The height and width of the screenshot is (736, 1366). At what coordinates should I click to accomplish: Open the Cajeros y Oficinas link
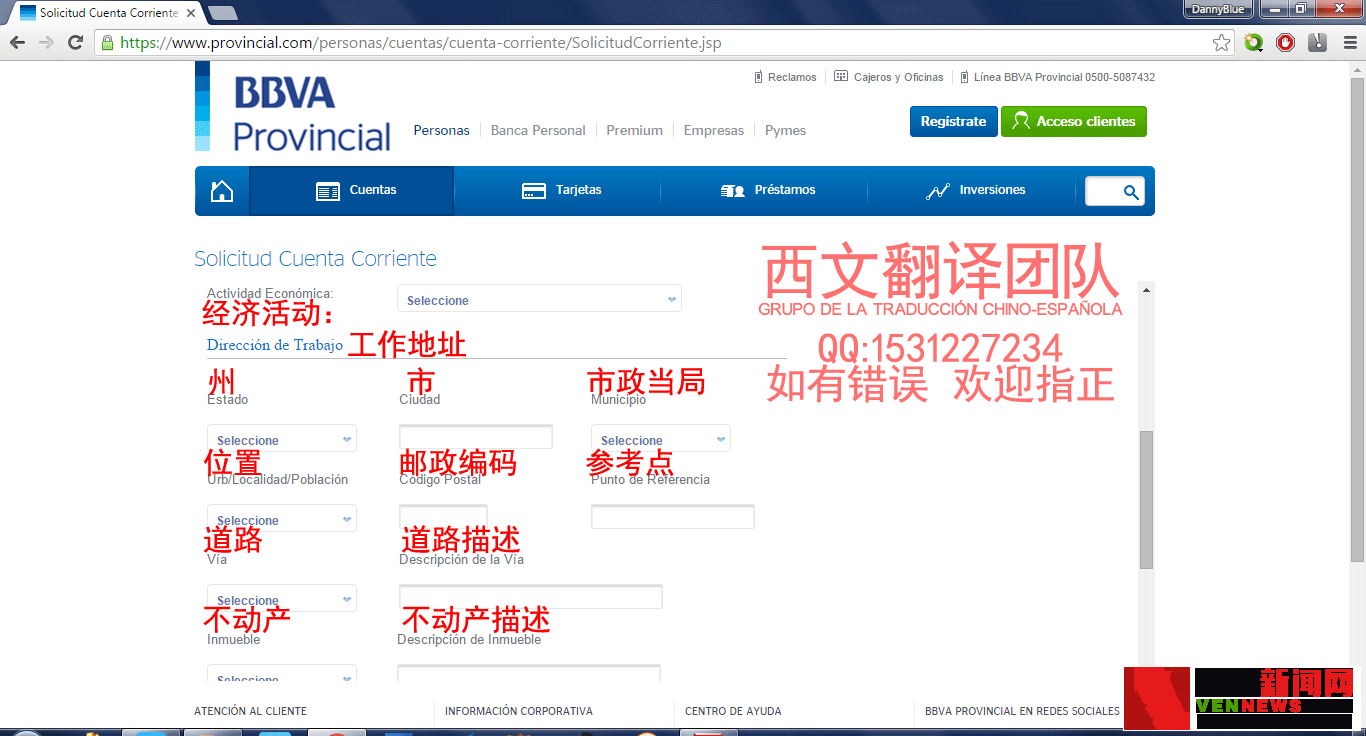pyautogui.click(x=889, y=77)
